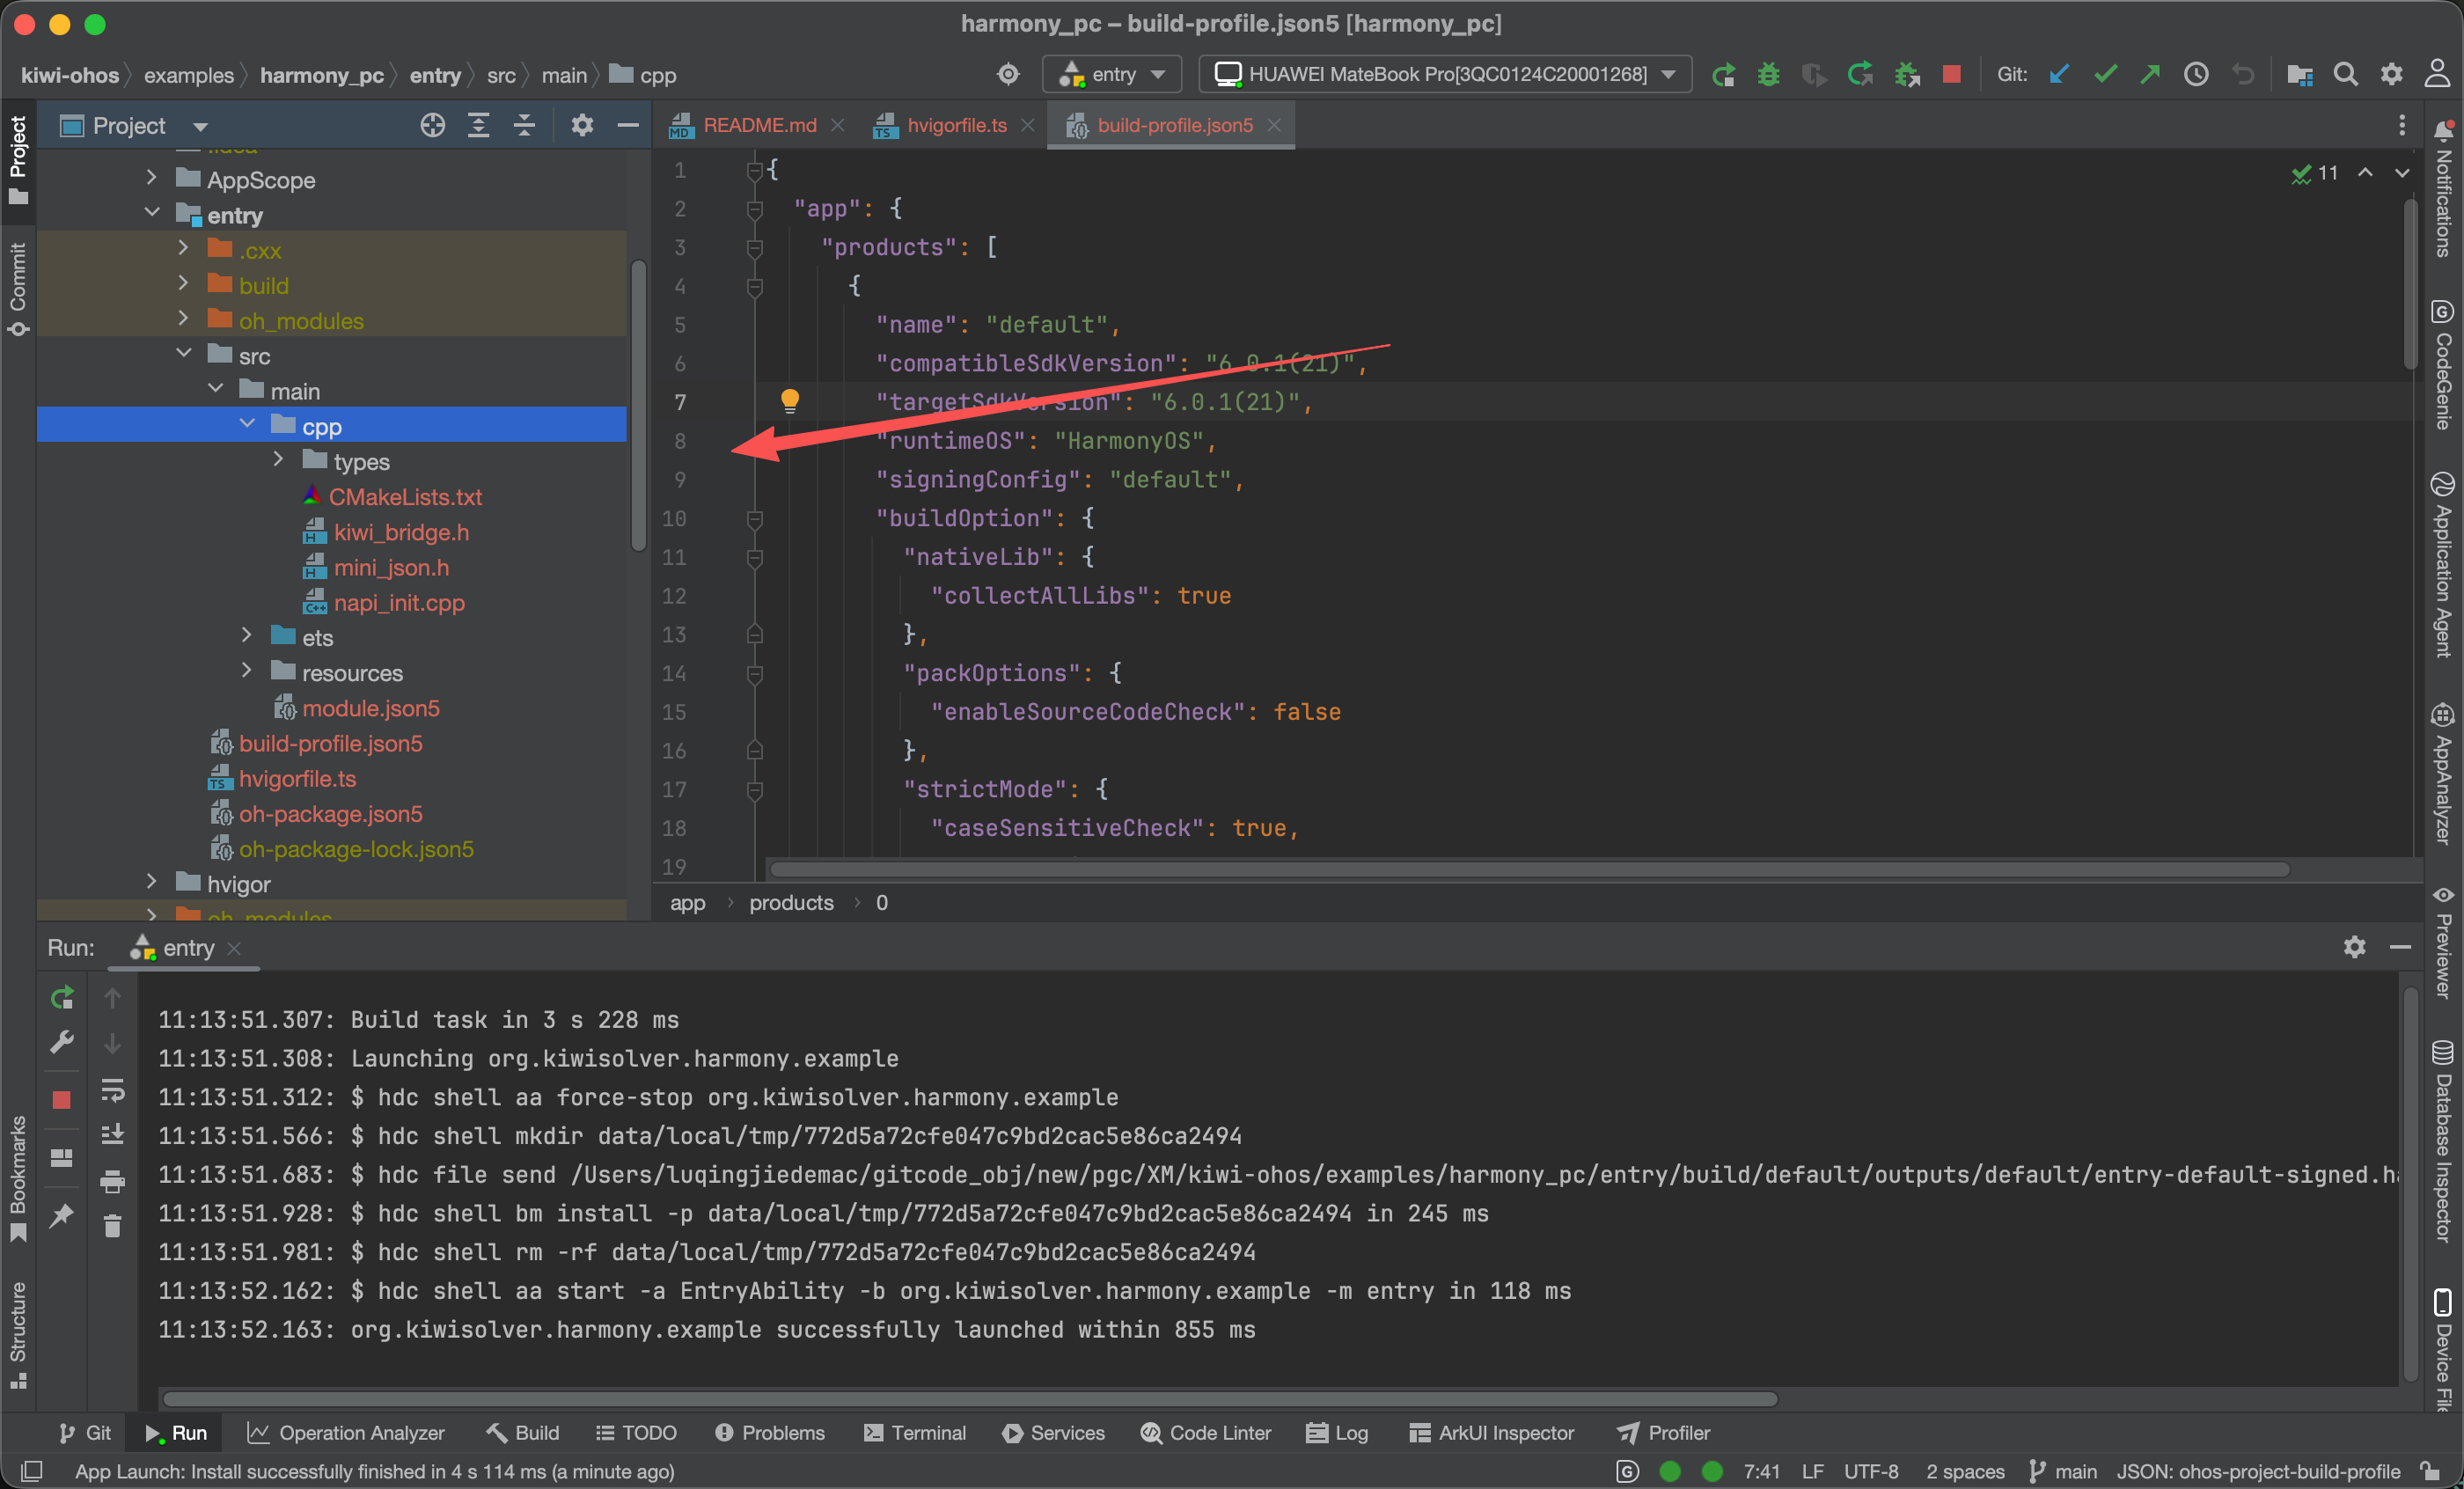Click the pin tab icon in Run panel

point(62,1216)
